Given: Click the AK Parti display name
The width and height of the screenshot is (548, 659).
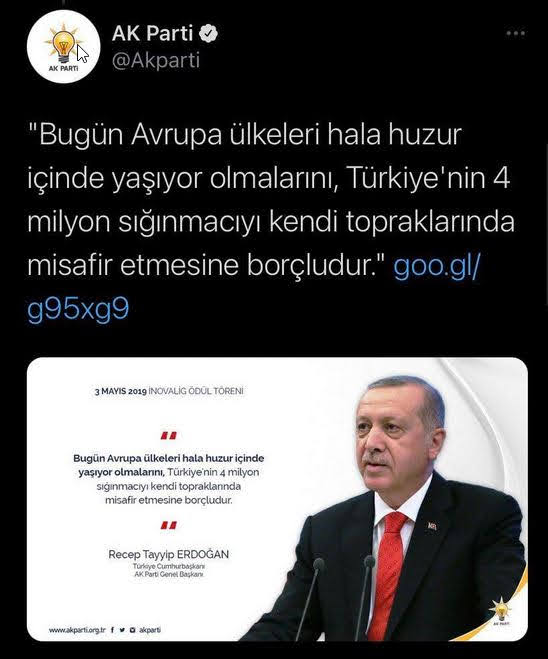Looking at the screenshot, I should click(x=153, y=33).
